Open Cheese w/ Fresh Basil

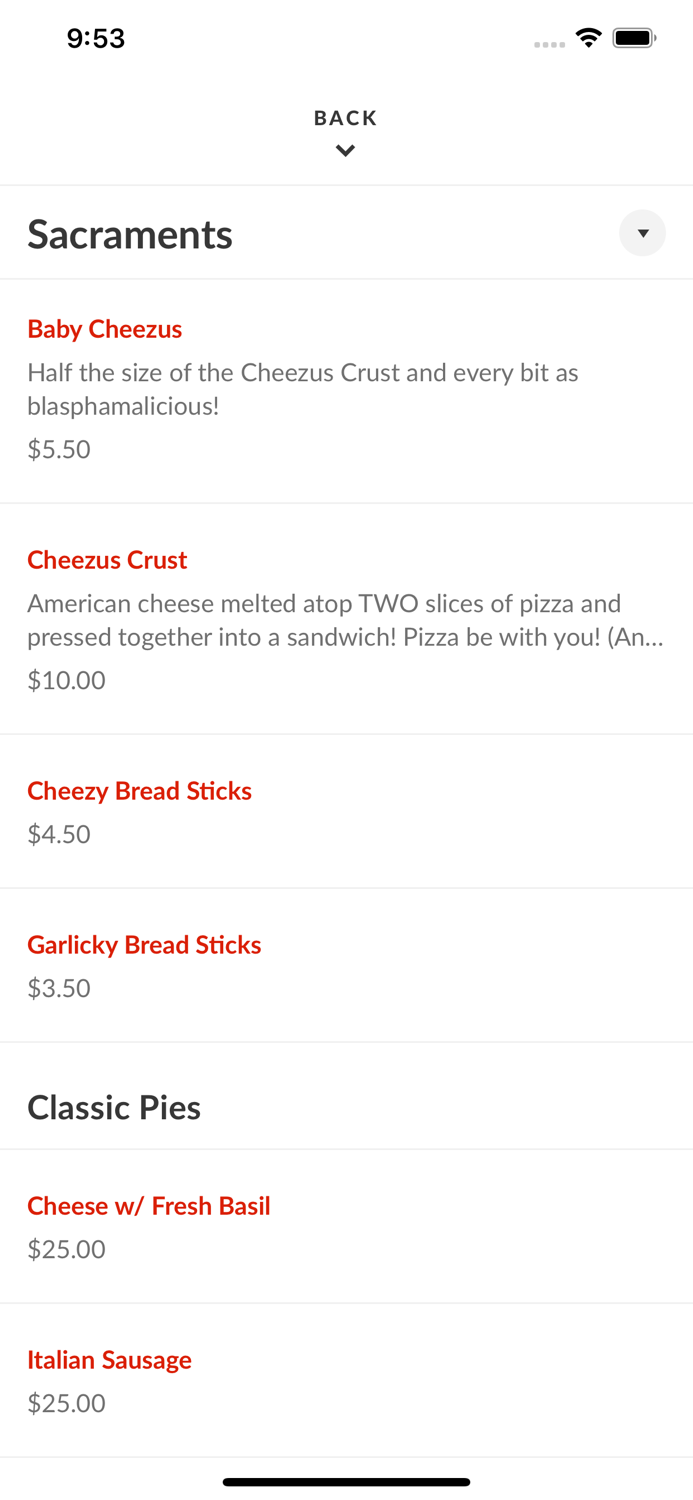pyautogui.click(x=149, y=1206)
